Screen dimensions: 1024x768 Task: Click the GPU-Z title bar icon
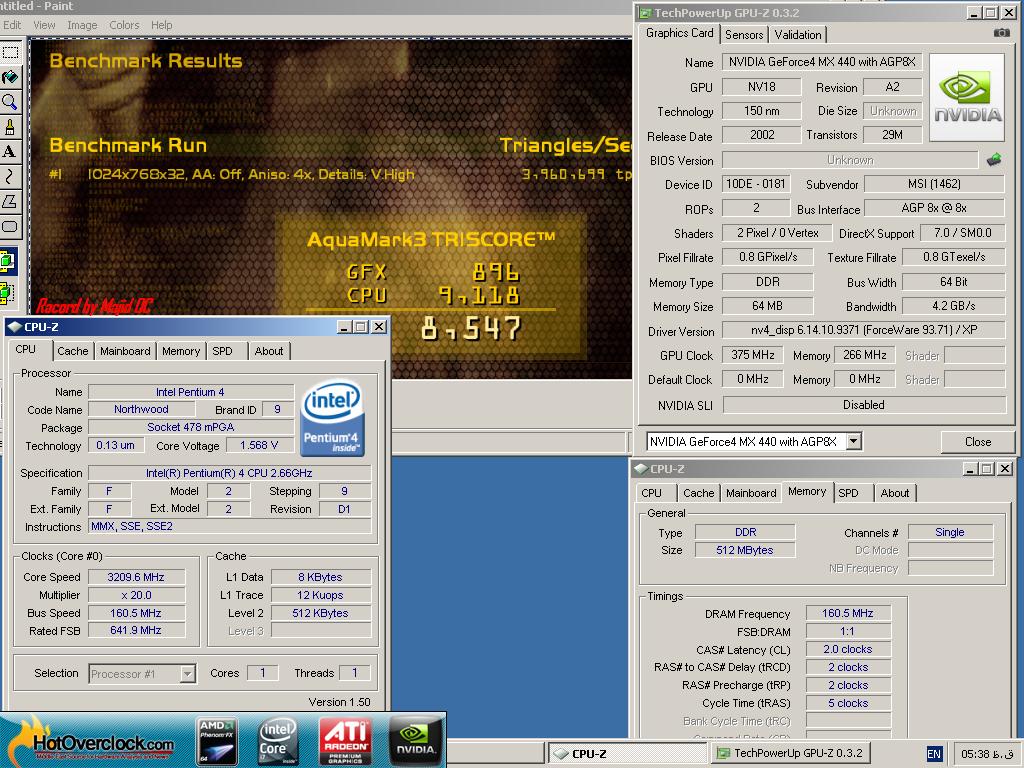point(645,13)
